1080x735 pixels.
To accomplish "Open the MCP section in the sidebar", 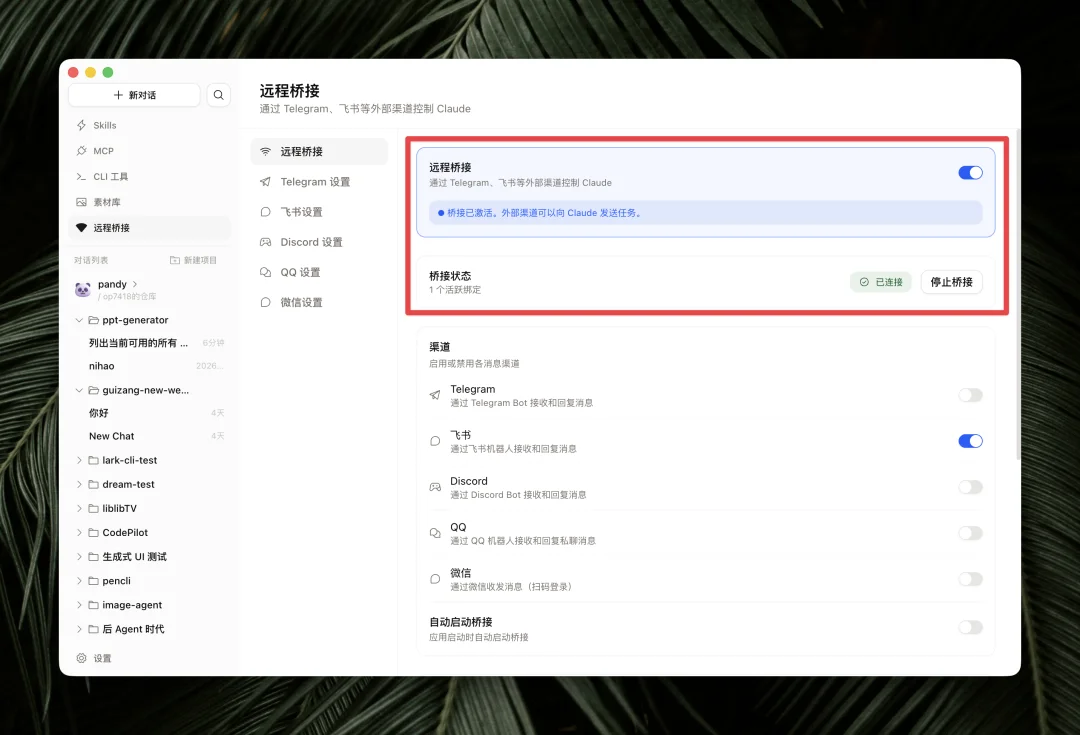I will point(80,151).
